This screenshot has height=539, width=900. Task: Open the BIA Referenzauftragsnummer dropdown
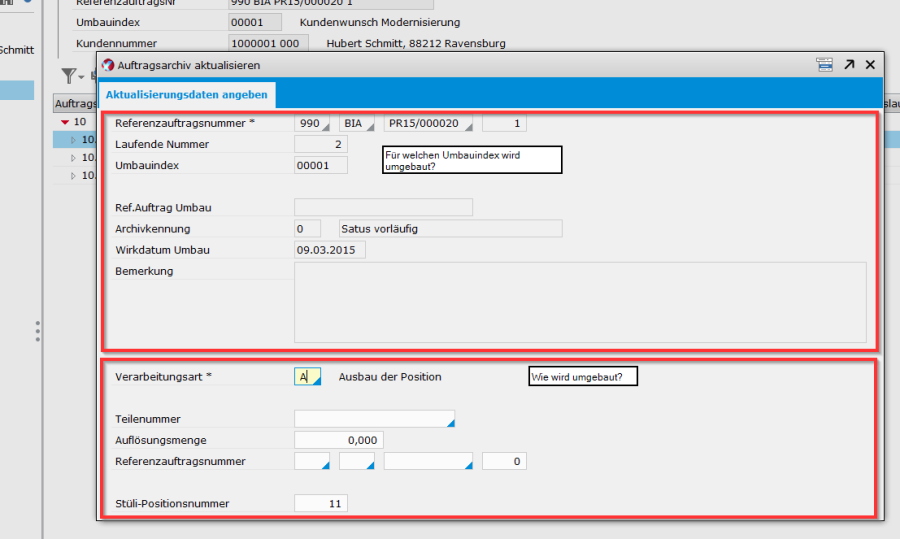356,124
